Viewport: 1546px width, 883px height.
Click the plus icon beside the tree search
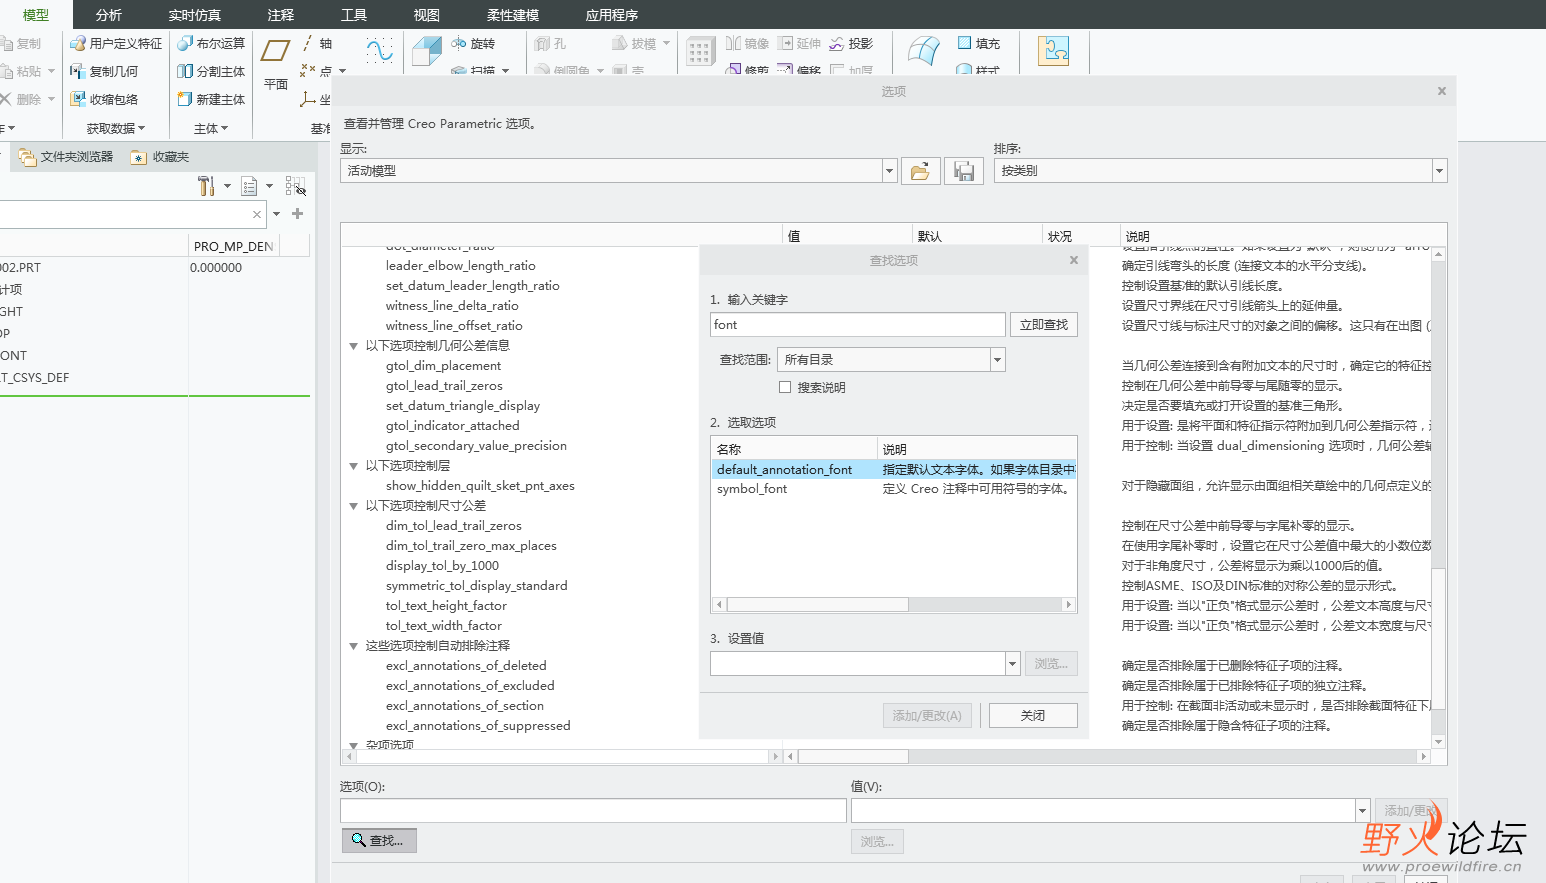pyautogui.click(x=297, y=213)
